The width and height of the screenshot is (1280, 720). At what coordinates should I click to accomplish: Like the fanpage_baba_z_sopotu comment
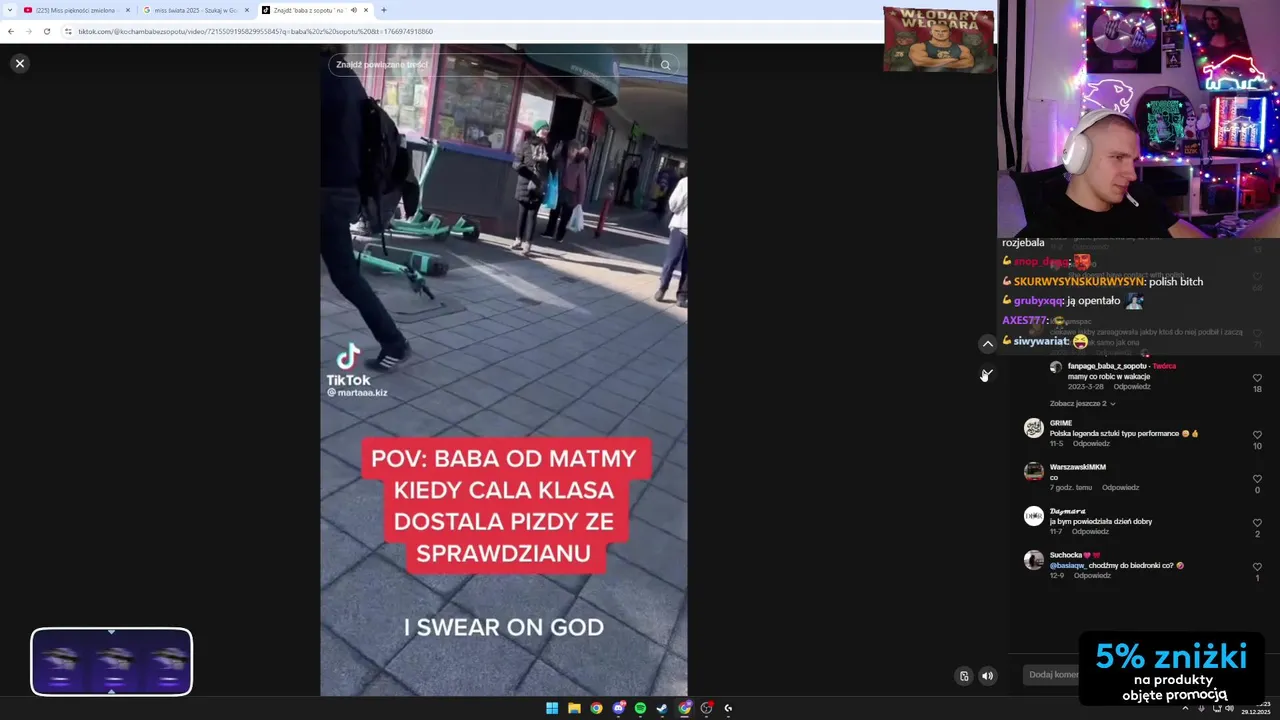pos(1257,378)
